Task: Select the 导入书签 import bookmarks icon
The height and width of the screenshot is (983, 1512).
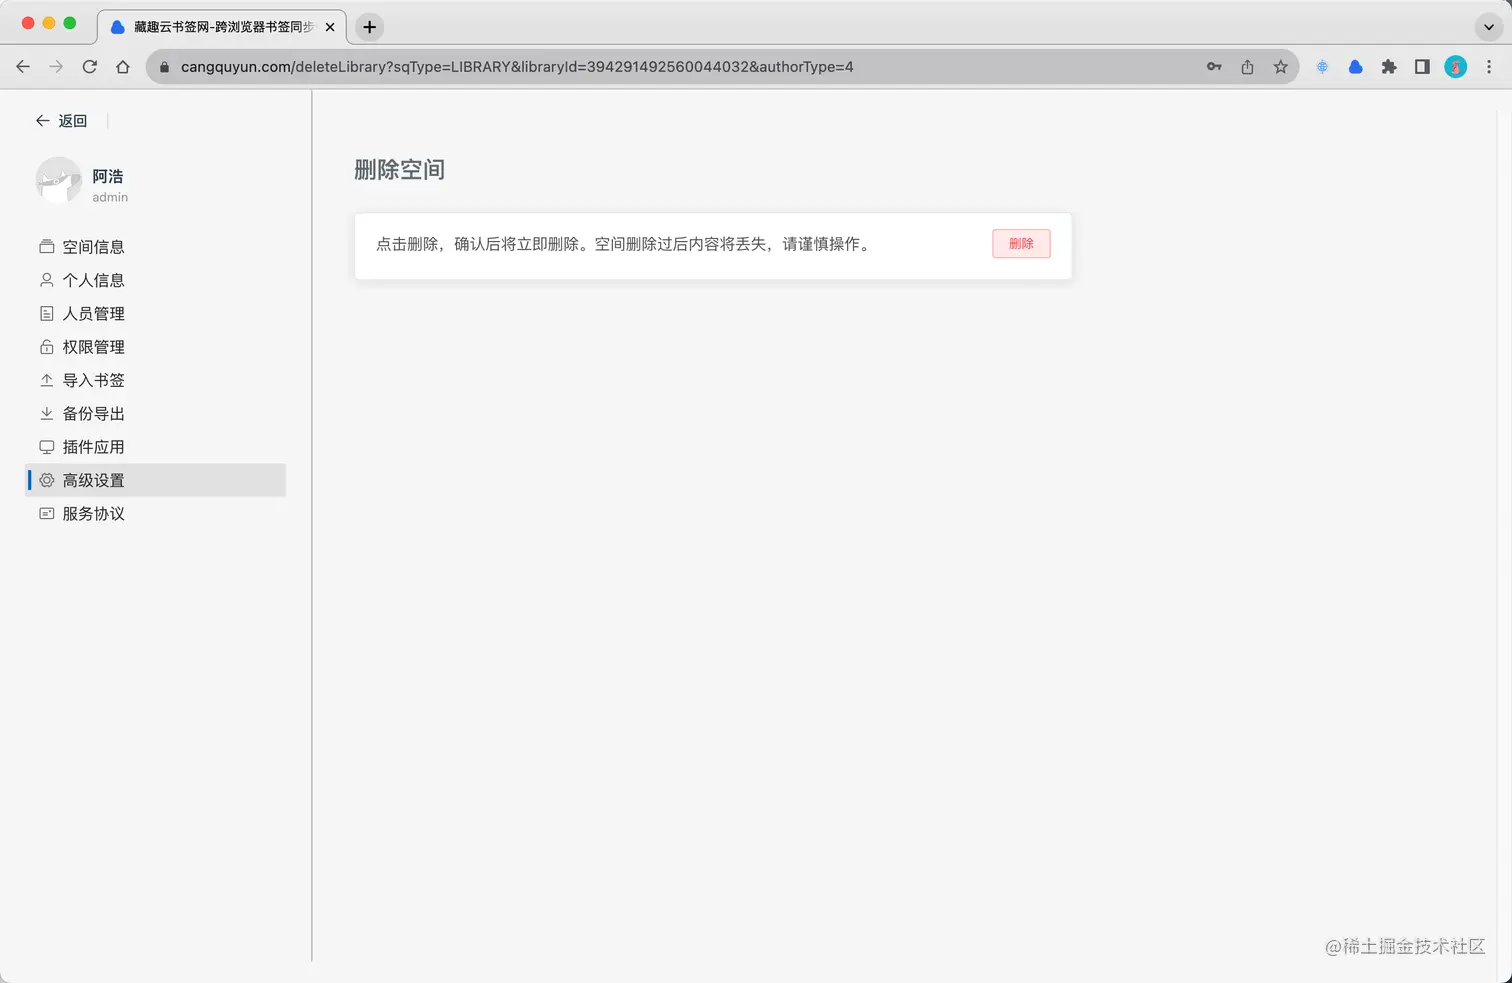Action: click(46, 380)
